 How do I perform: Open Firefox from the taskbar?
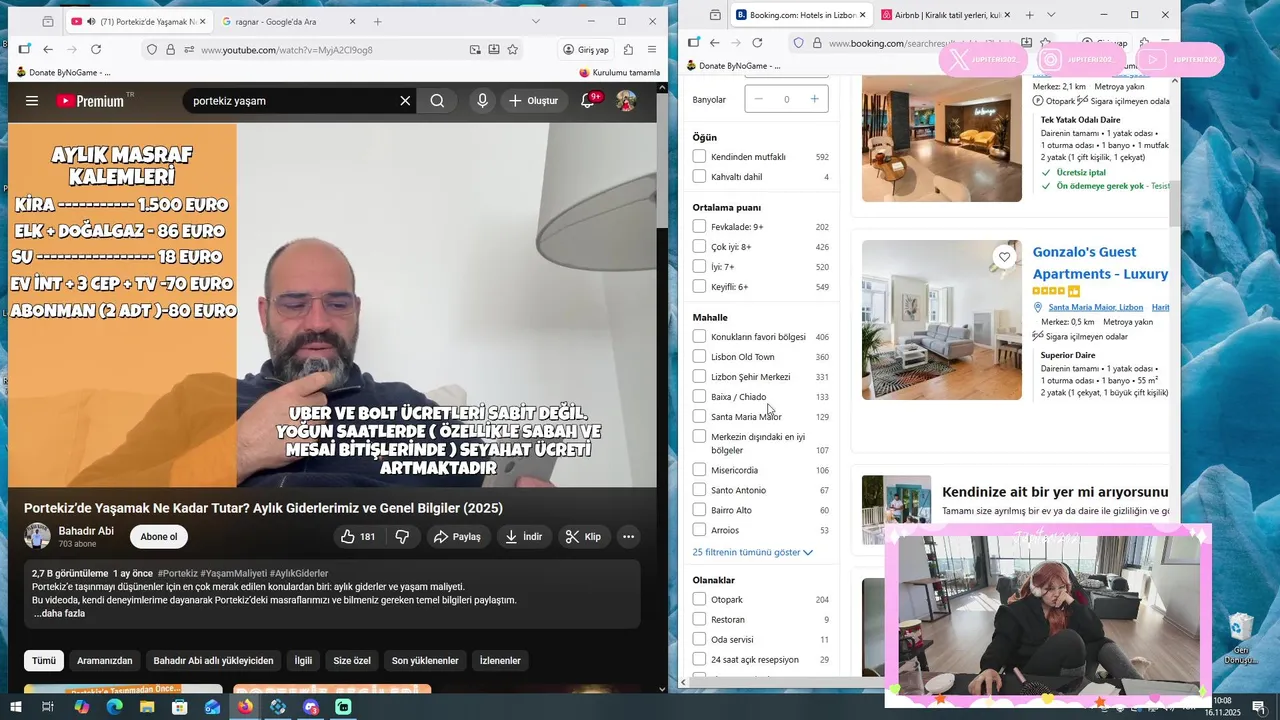(245, 707)
